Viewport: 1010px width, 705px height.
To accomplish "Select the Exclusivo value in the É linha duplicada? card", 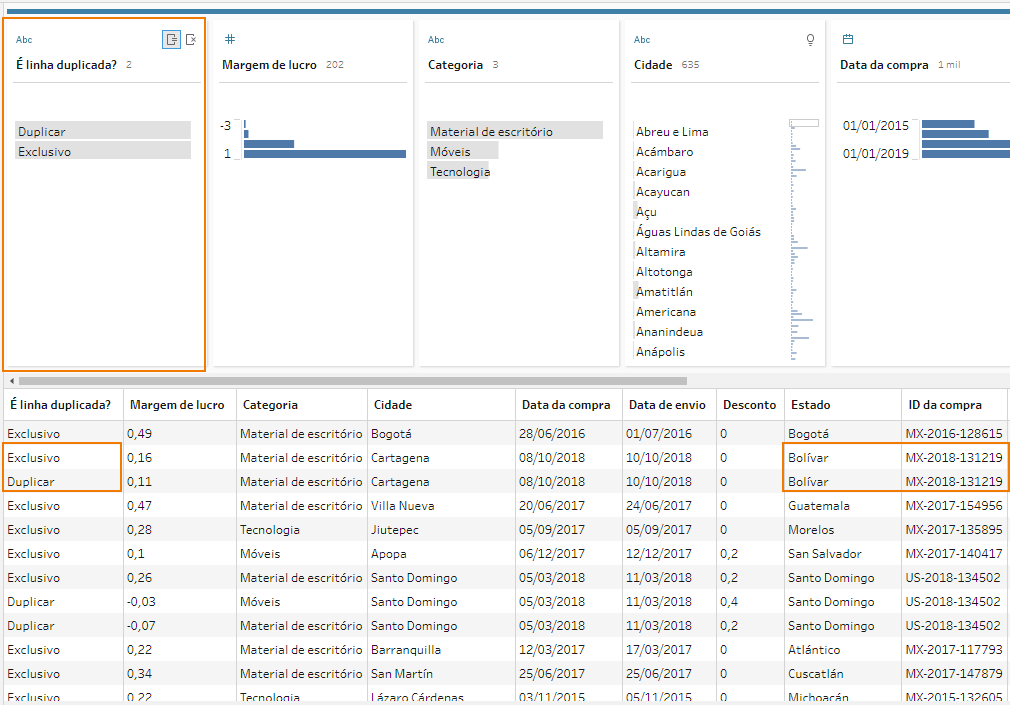I will pos(103,151).
